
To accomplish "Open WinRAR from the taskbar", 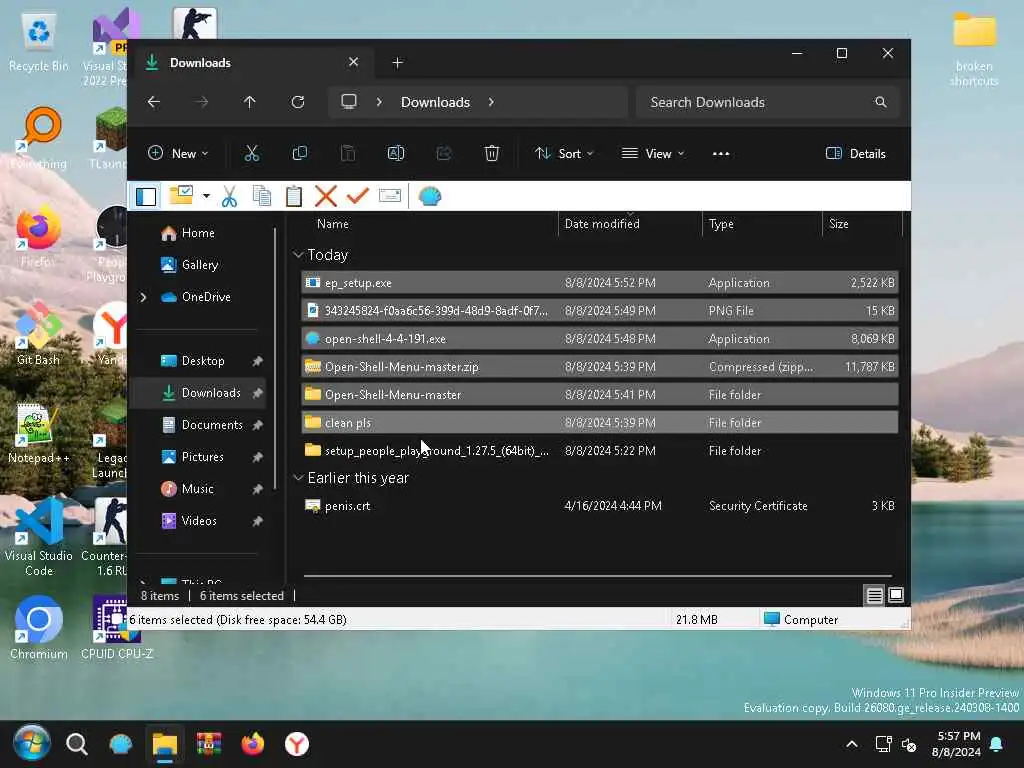I will click(209, 744).
